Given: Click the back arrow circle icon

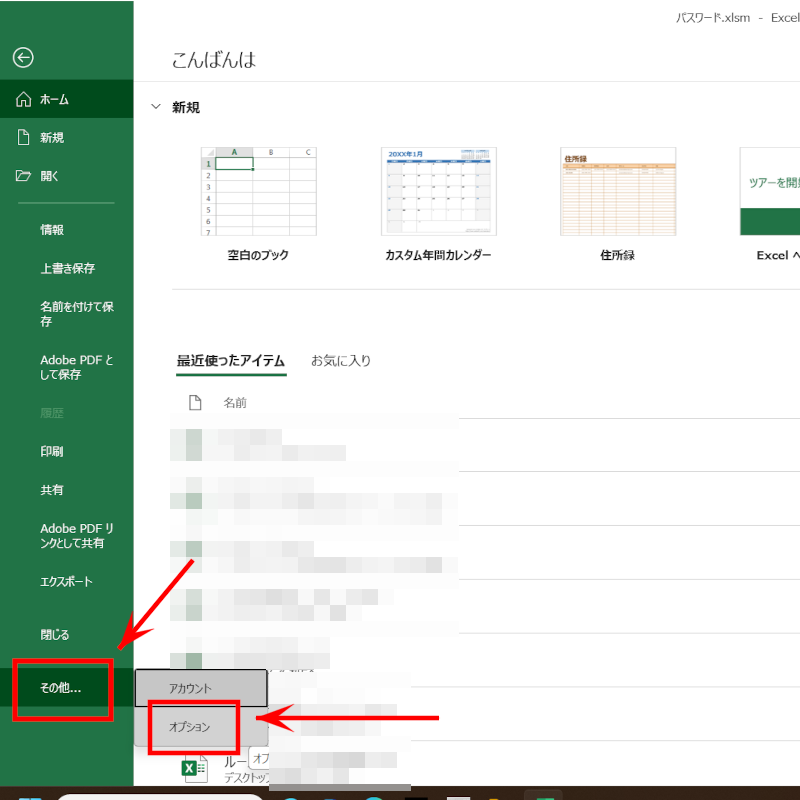Looking at the screenshot, I should pos(23,58).
